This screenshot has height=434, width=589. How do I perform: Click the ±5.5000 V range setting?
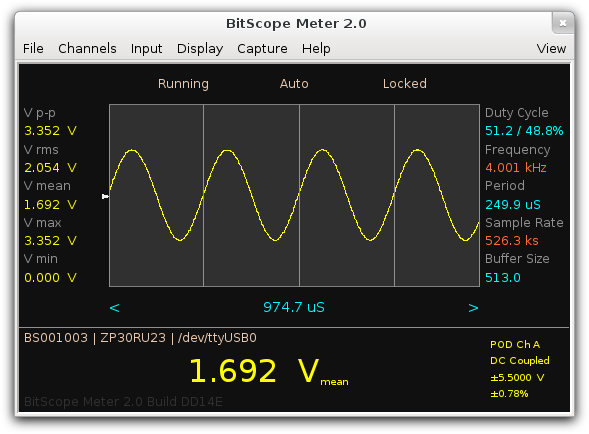[517, 377]
